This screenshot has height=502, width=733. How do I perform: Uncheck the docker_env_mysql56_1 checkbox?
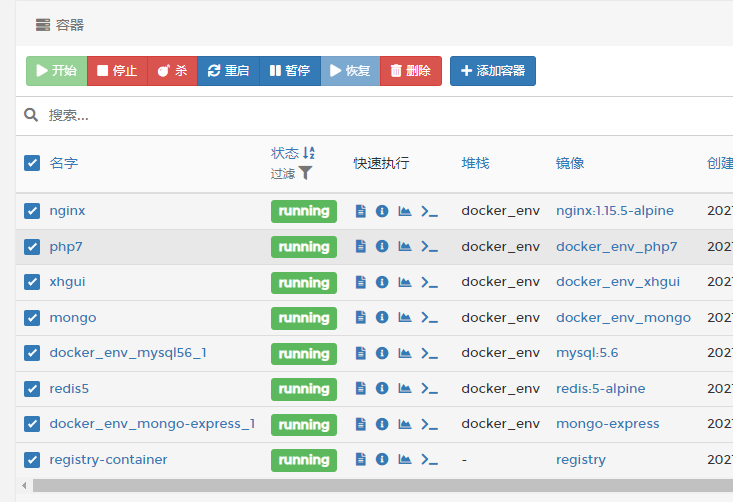32,353
